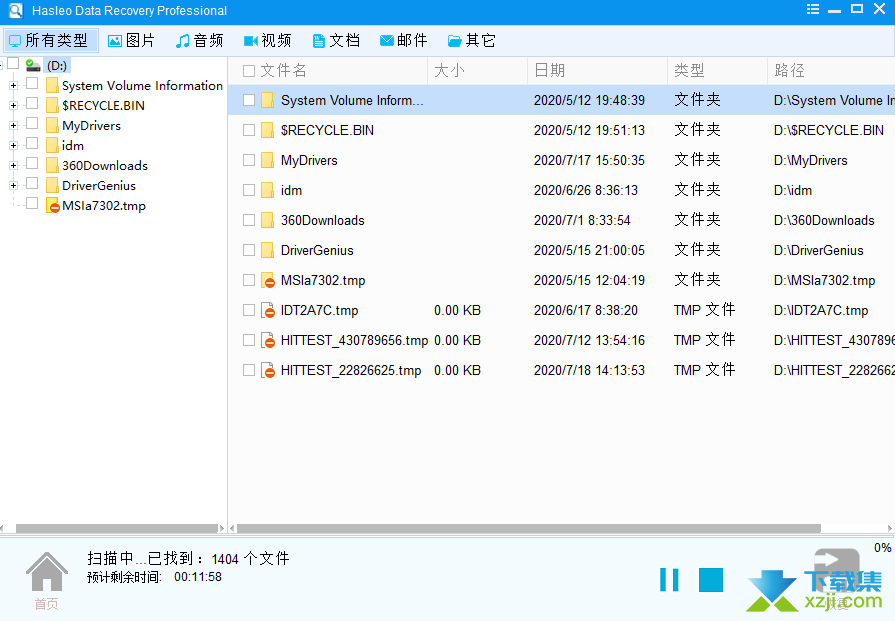Sort by the 类型 (type) column header
This screenshot has height=621, width=895.
[717, 71]
